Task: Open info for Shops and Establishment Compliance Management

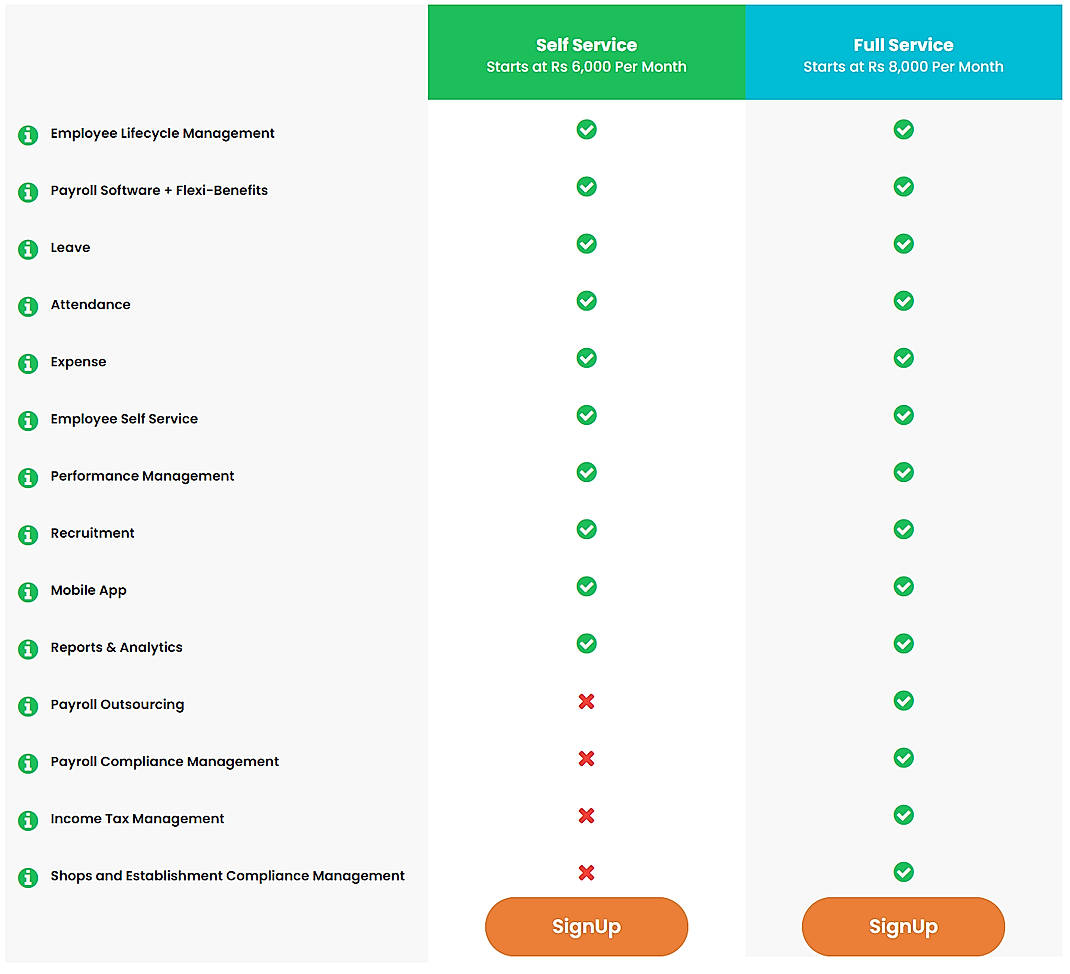Action: (27, 877)
